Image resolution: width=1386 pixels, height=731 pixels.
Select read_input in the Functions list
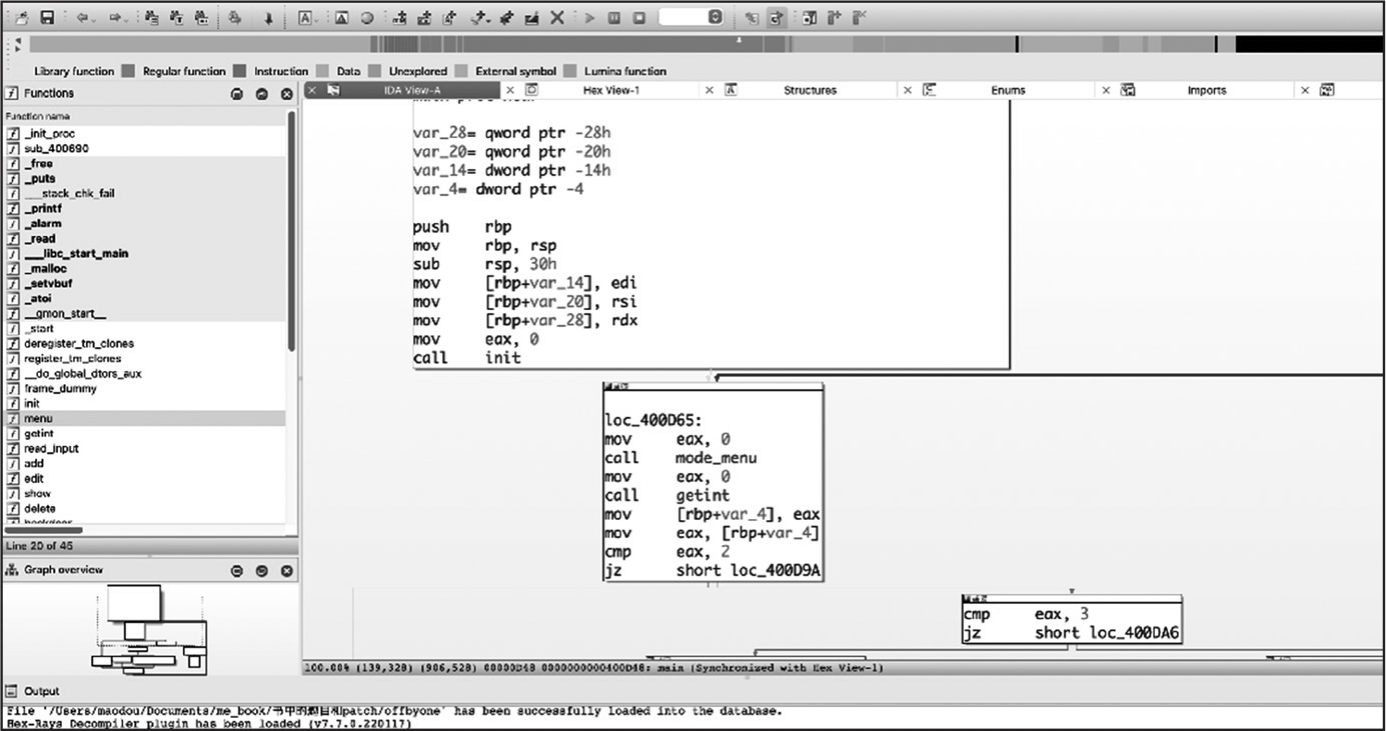(x=51, y=449)
